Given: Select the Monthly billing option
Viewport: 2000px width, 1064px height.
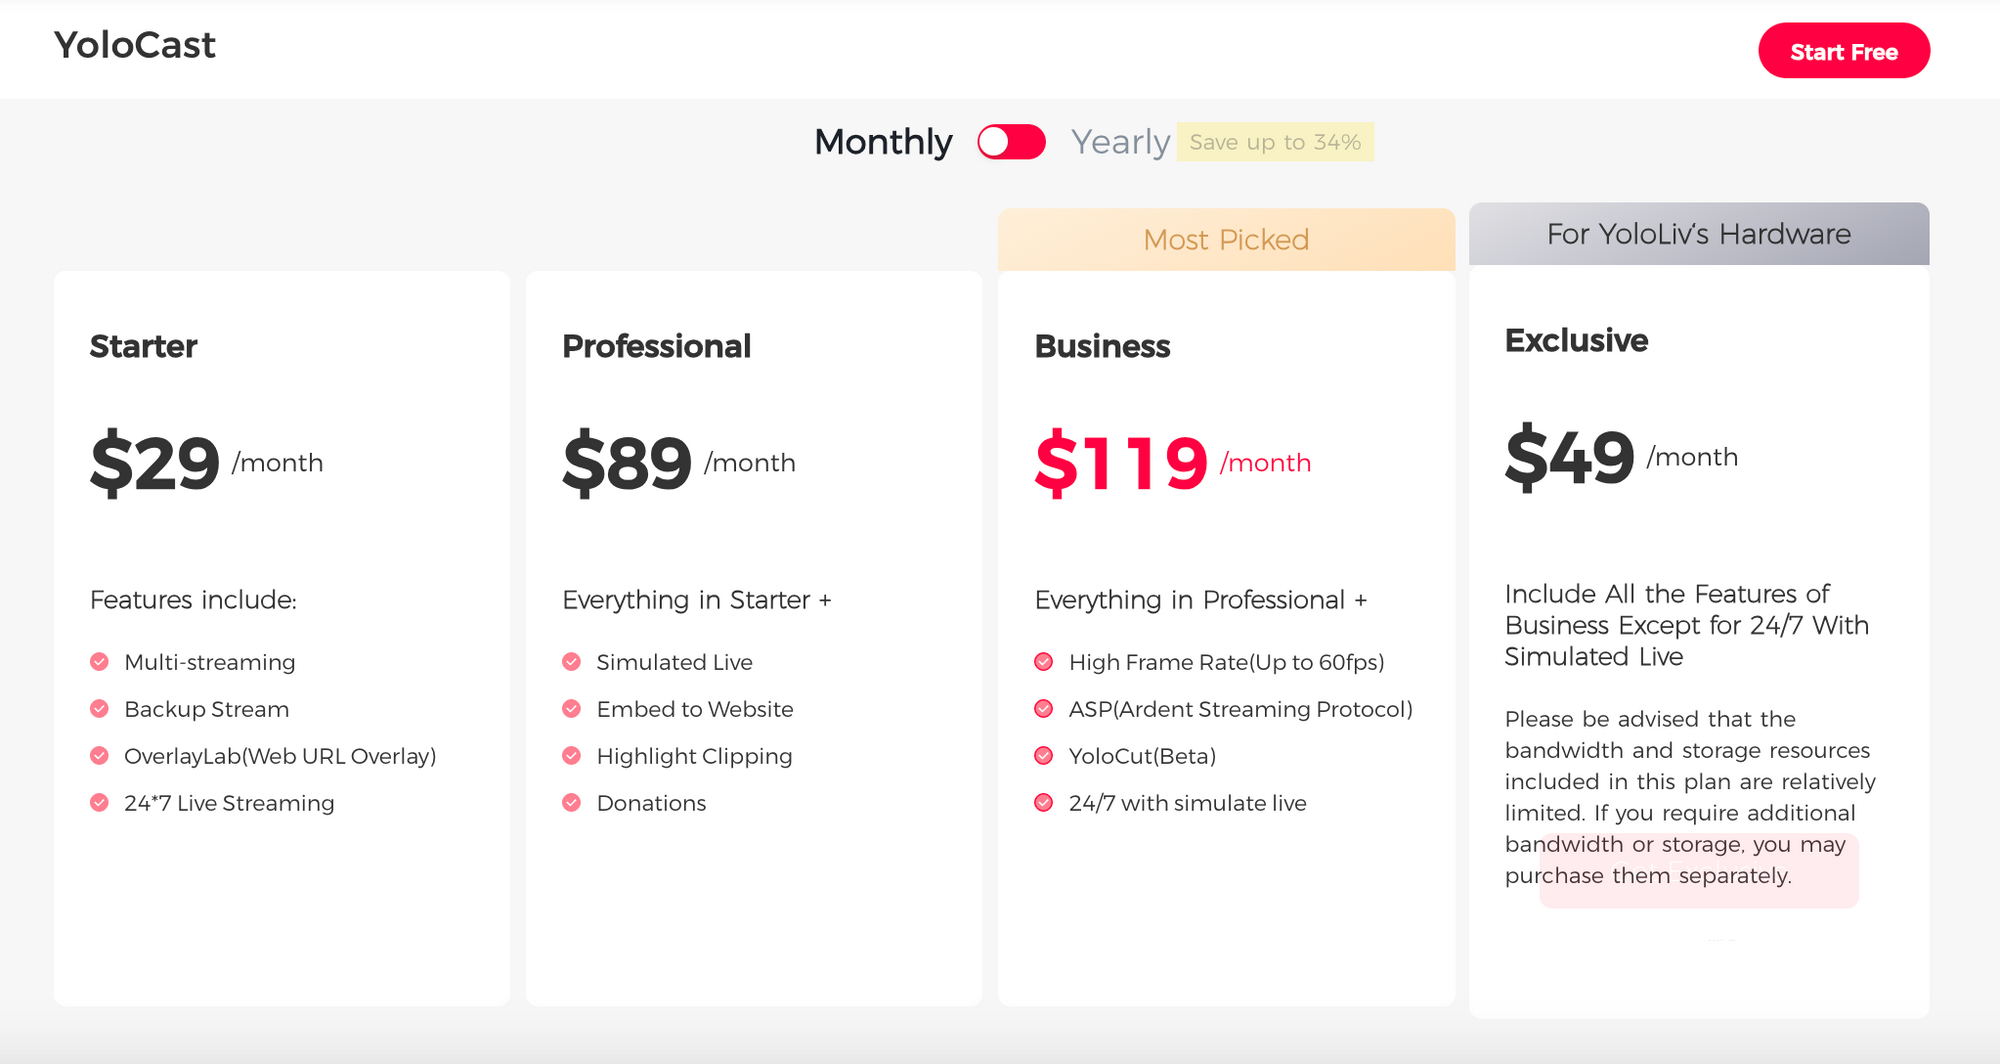Looking at the screenshot, I should point(883,142).
